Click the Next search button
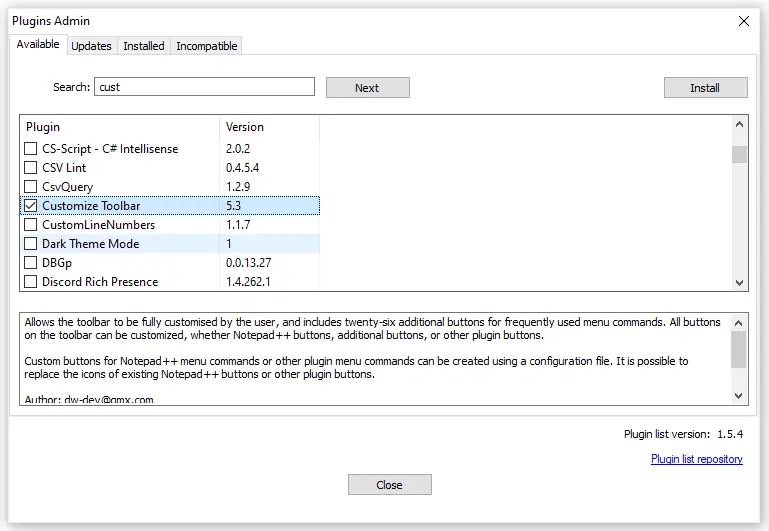Viewport: 769px width, 531px height. 367,88
